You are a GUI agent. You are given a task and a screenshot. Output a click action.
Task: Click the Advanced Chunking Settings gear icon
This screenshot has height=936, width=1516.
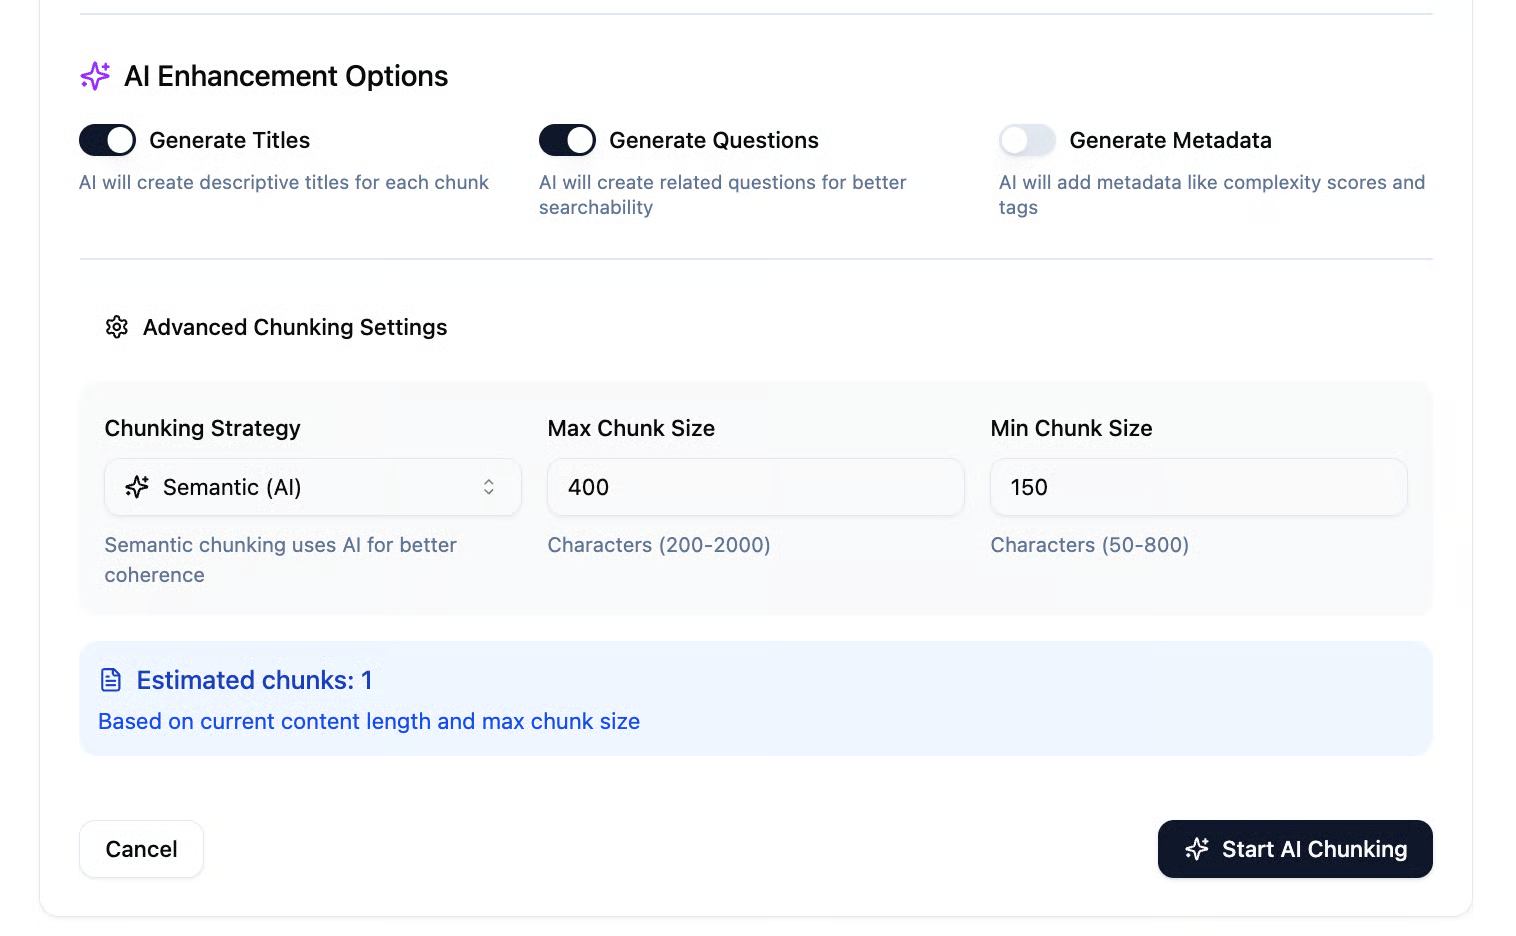pyautogui.click(x=117, y=327)
